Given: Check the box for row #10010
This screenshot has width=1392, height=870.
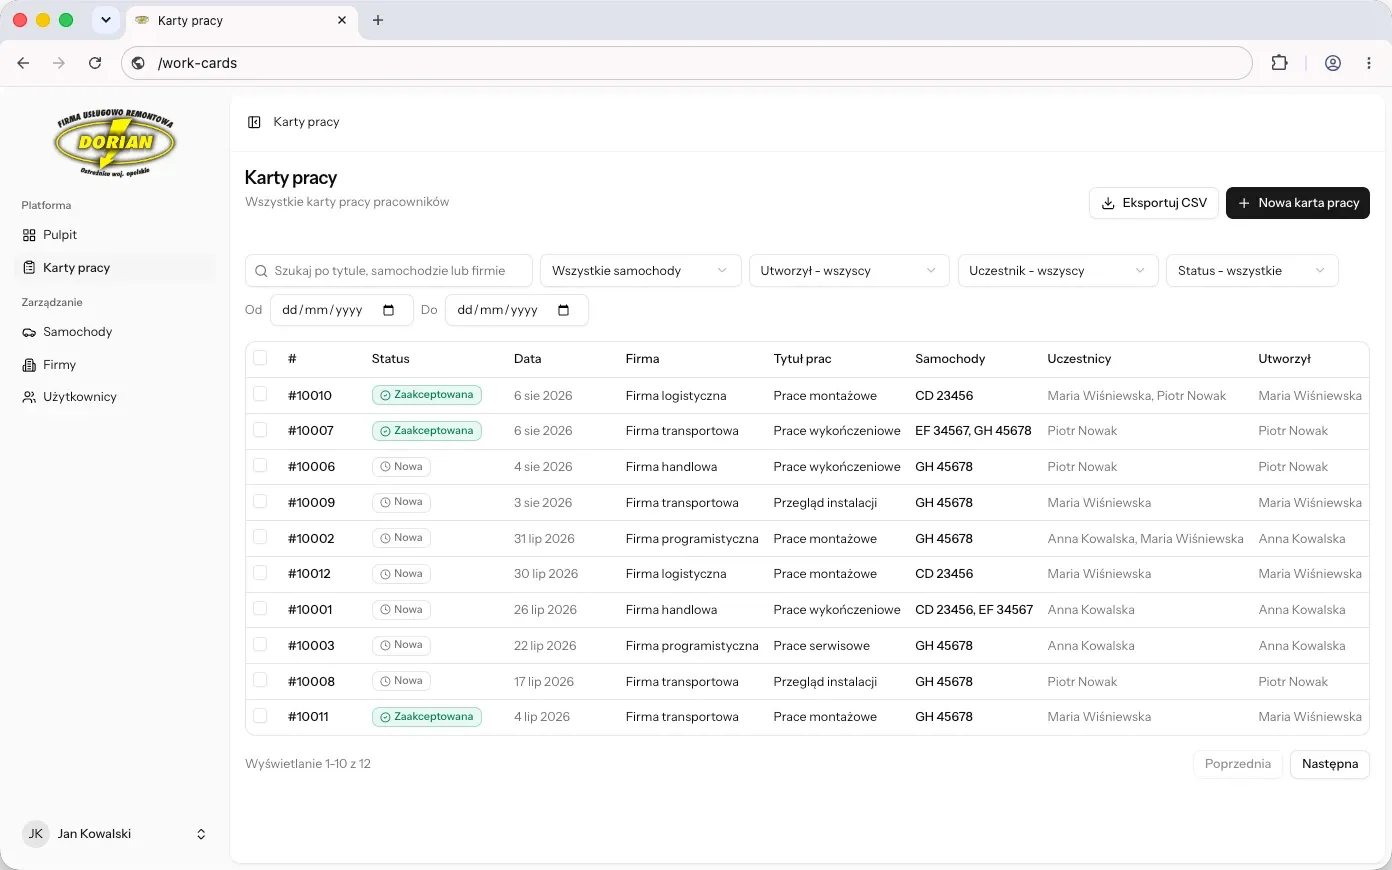Looking at the screenshot, I should (x=260, y=394).
